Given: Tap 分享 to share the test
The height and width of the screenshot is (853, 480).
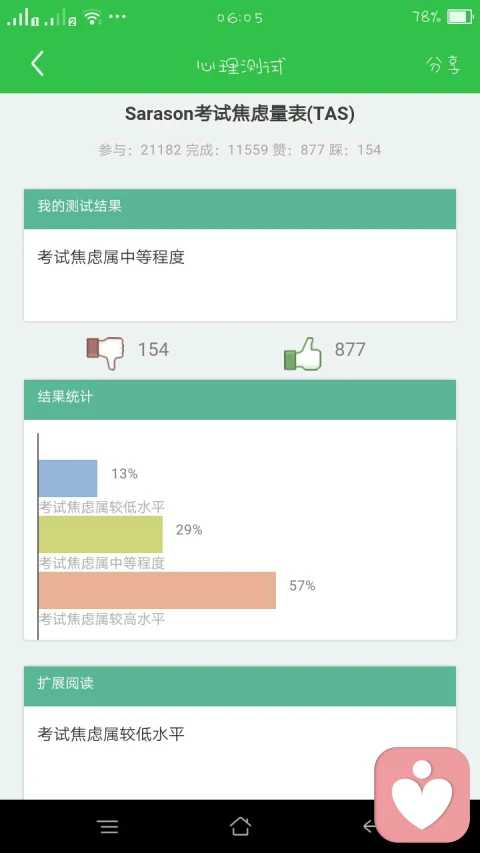Looking at the screenshot, I should 443,65.
